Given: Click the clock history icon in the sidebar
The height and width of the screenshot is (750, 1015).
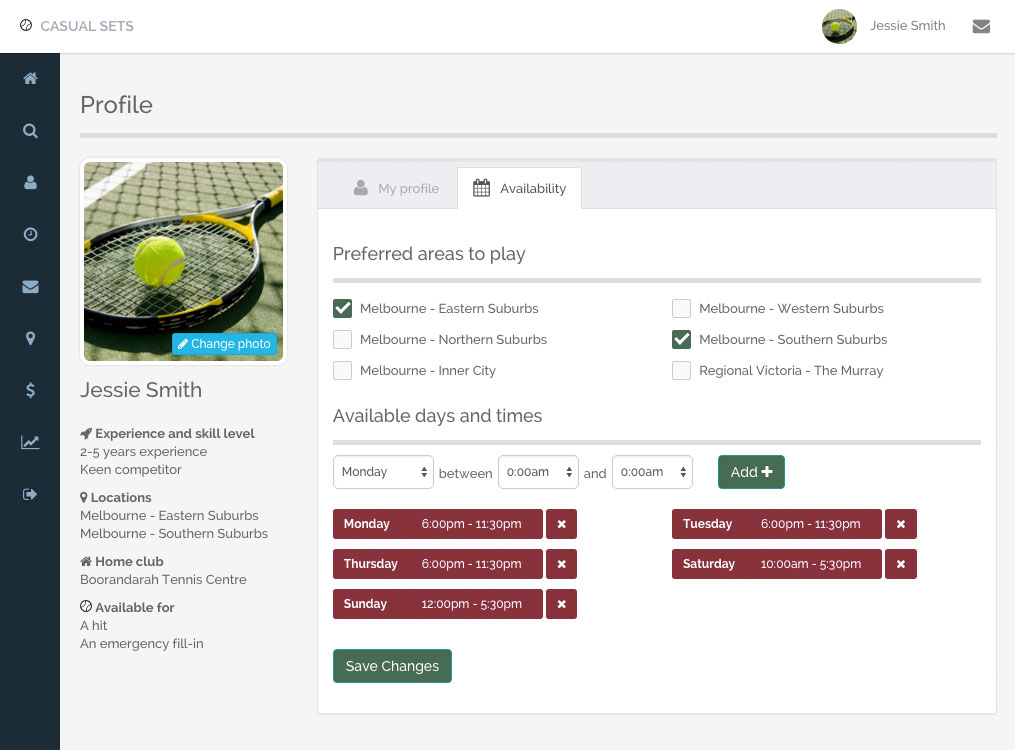Looking at the screenshot, I should pos(30,234).
